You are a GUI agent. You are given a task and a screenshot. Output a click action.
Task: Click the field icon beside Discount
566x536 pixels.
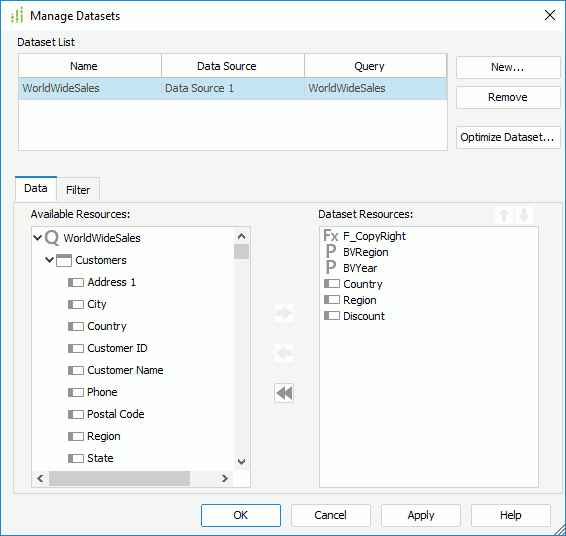[332, 316]
